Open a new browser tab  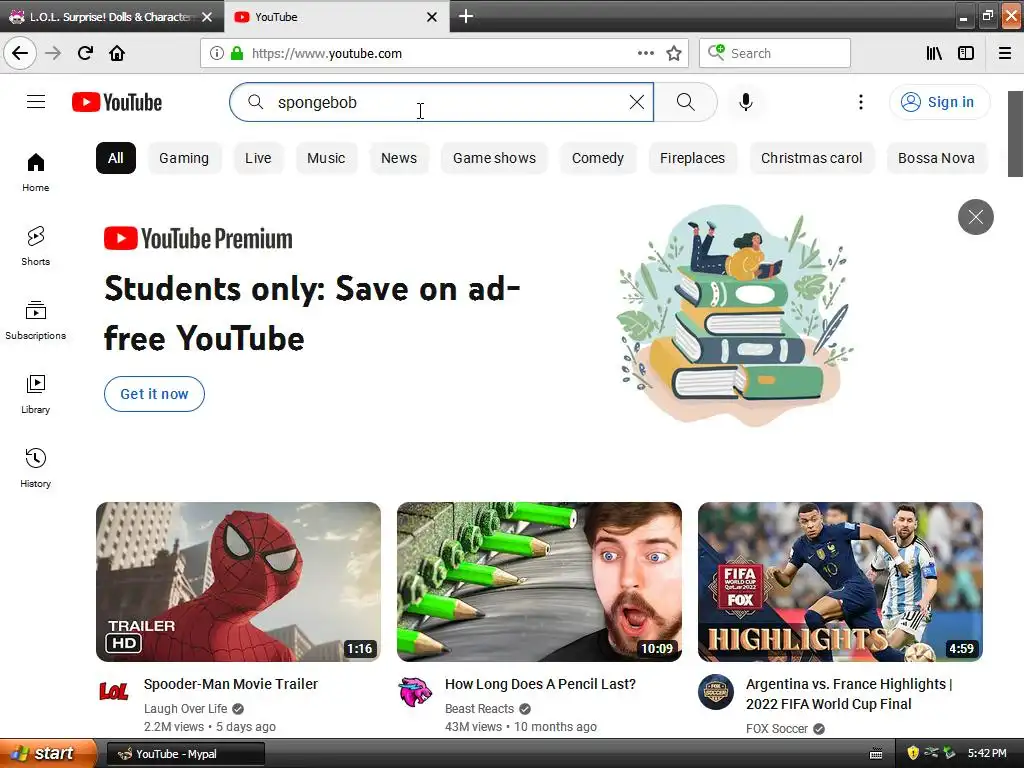(466, 16)
